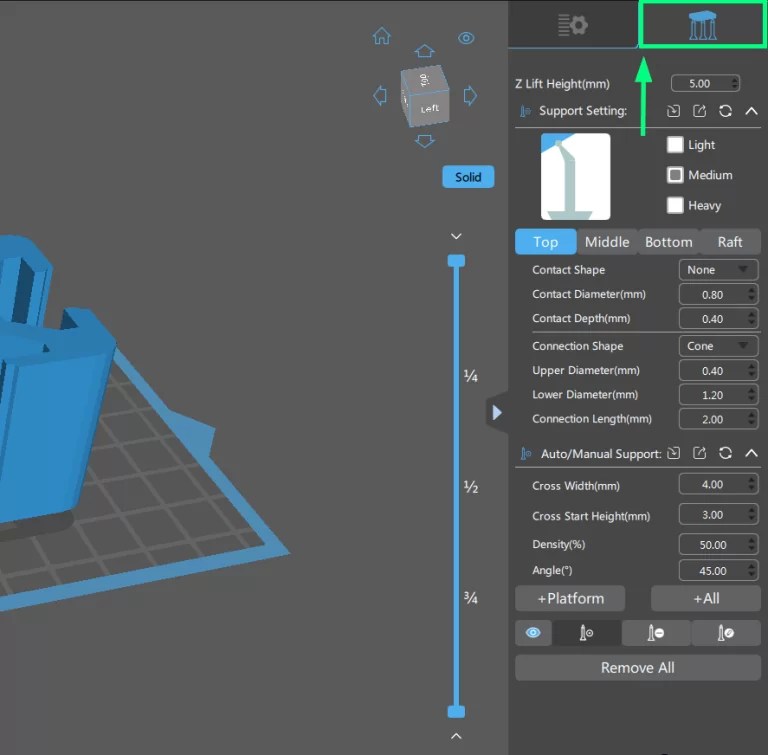Step layer down with top chevron
The width and height of the screenshot is (768, 755).
coord(456,236)
